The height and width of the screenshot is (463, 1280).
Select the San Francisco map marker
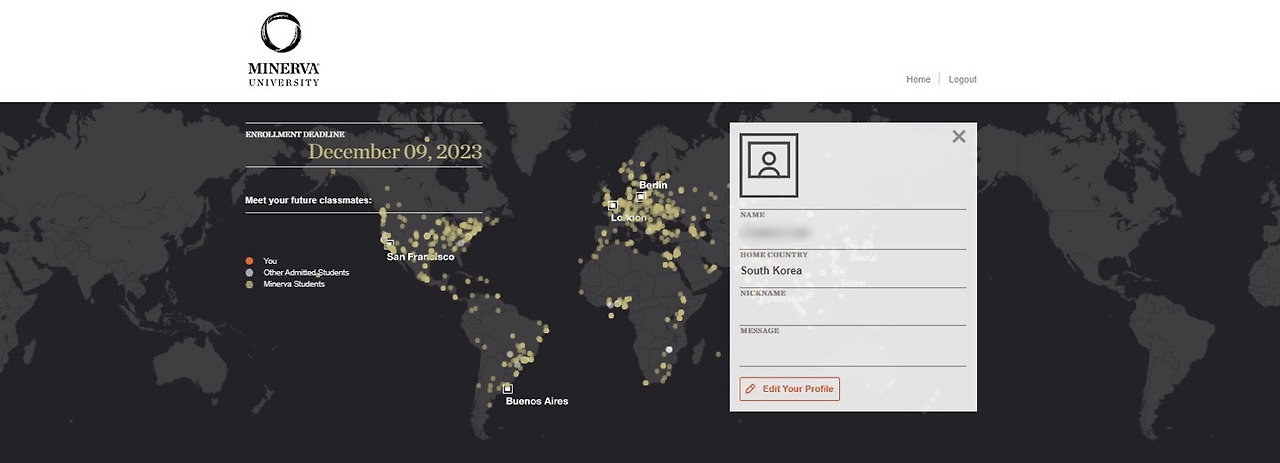coord(389,243)
